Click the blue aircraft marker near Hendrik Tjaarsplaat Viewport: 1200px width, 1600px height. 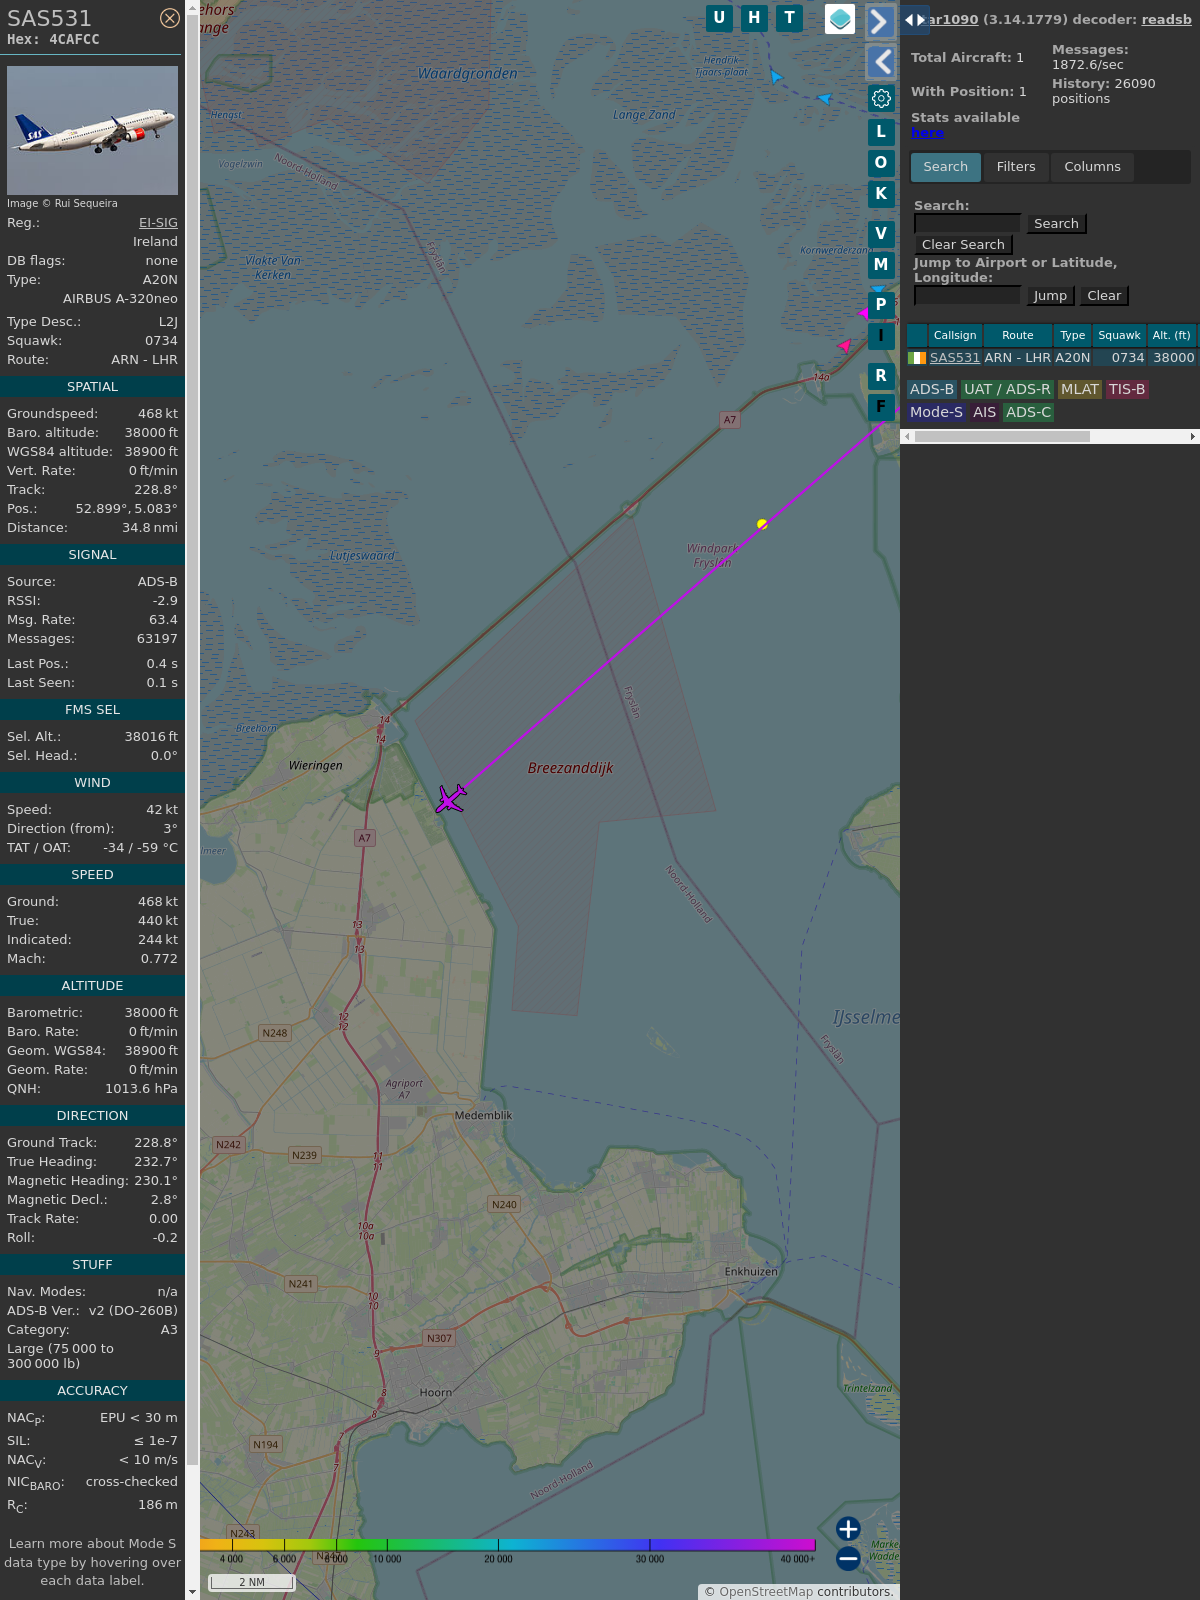tap(776, 76)
